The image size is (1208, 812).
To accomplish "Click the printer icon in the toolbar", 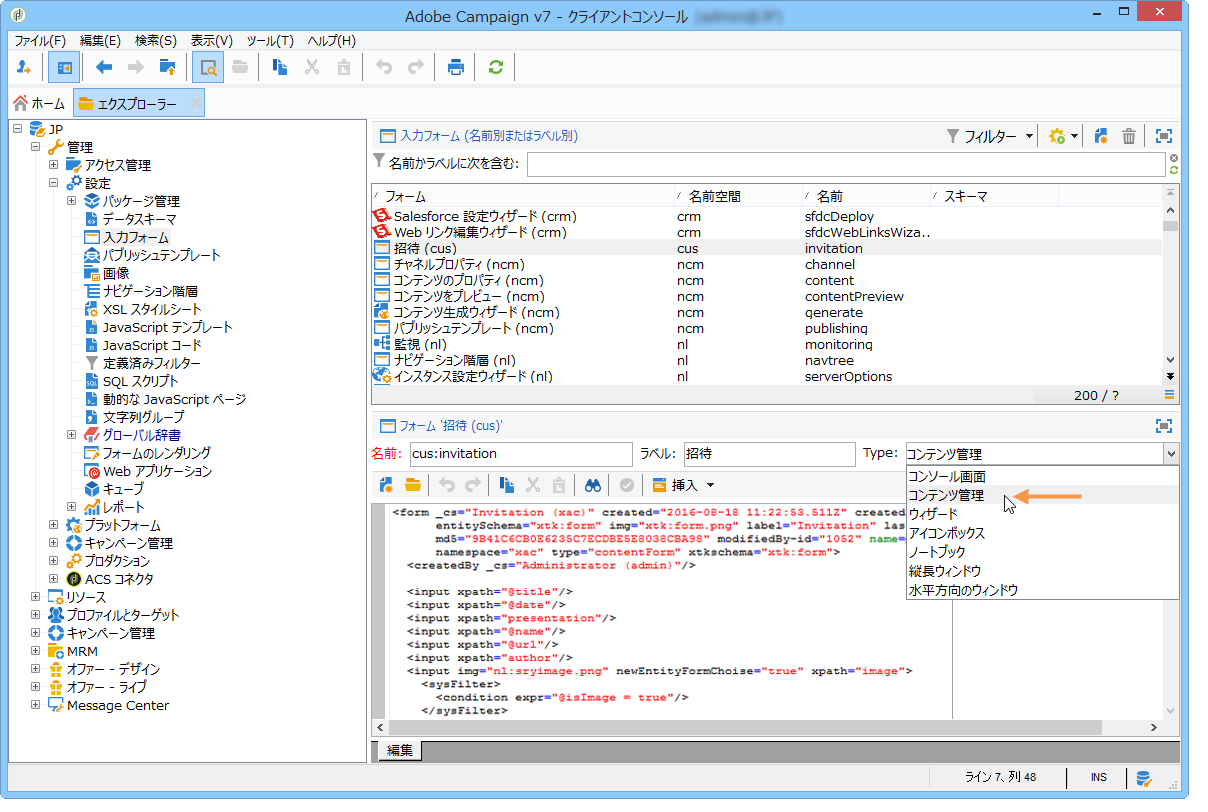I will coord(456,67).
